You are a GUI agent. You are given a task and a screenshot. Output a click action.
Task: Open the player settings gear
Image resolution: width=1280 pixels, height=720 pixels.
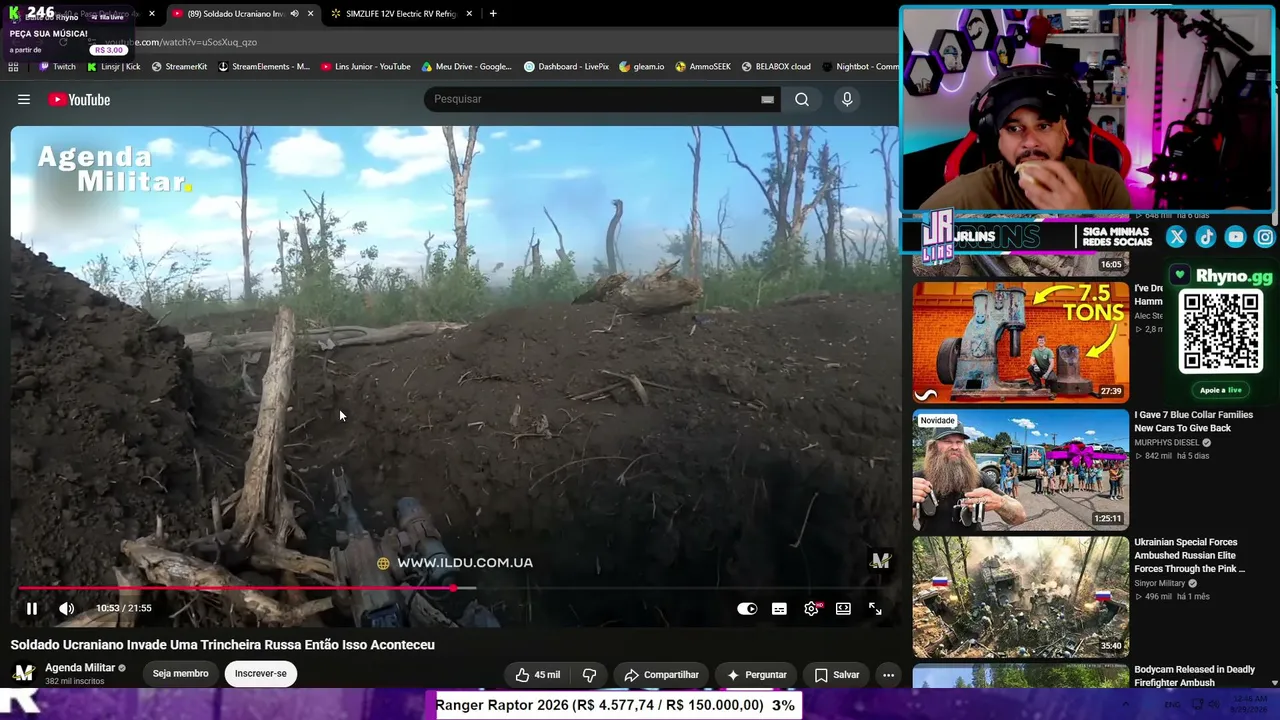click(x=811, y=608)
